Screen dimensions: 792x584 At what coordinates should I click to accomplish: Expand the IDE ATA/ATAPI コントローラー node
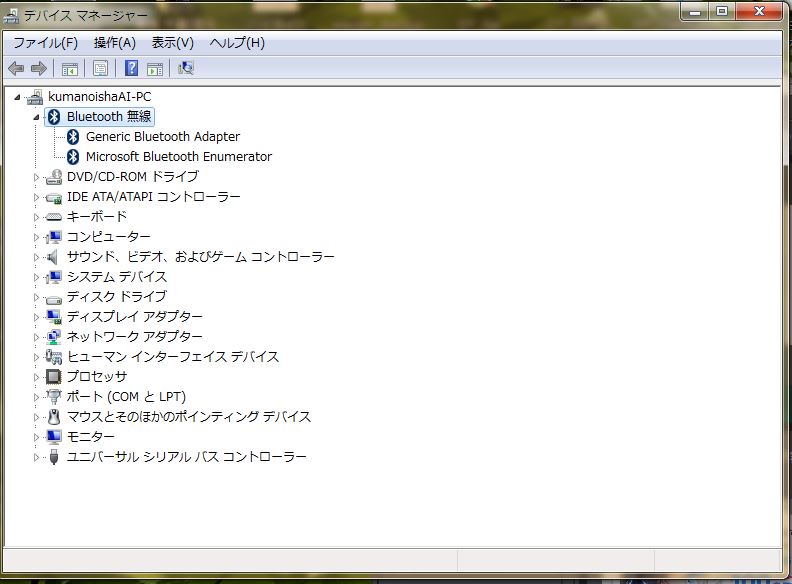[36, 197]
